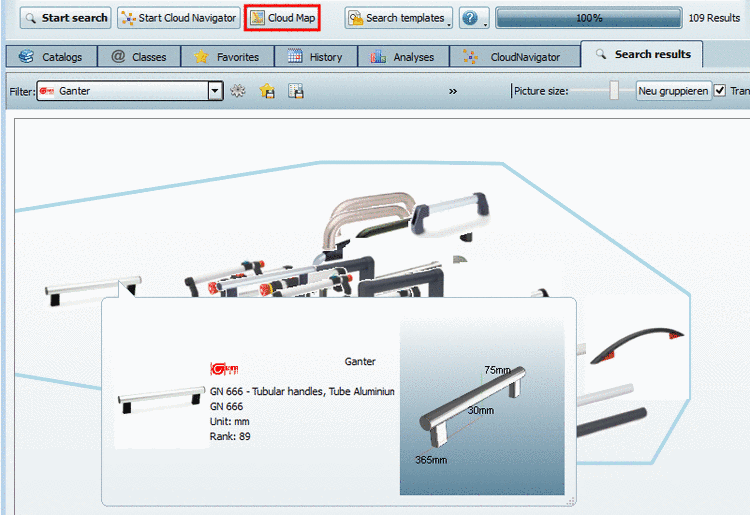This screenshot has height=515, width=750.
Task: Click the document with disk save icon
Action: point(296,90)
